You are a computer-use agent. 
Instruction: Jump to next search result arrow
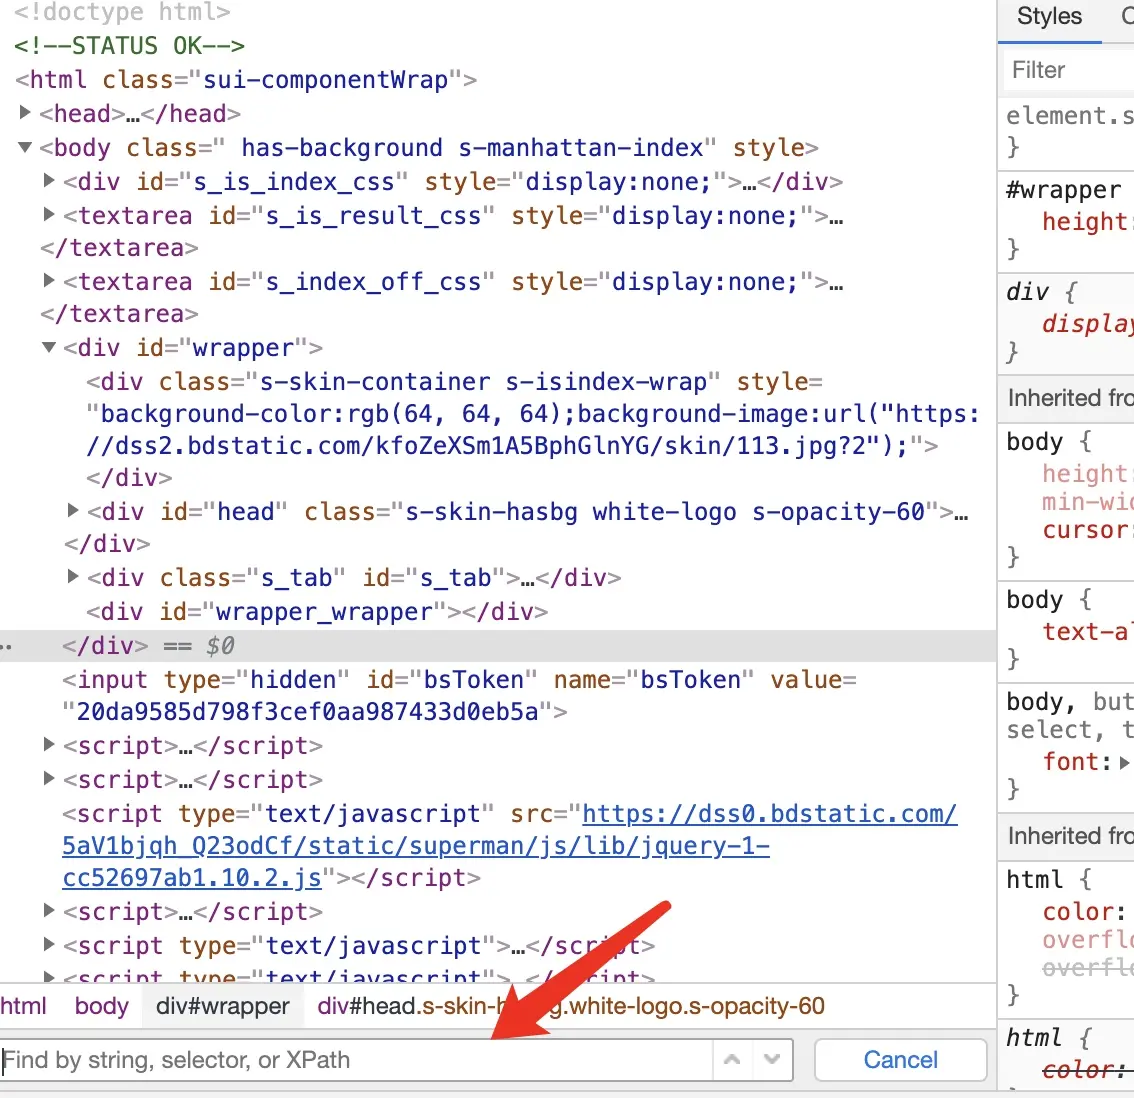click(772, 1060)
